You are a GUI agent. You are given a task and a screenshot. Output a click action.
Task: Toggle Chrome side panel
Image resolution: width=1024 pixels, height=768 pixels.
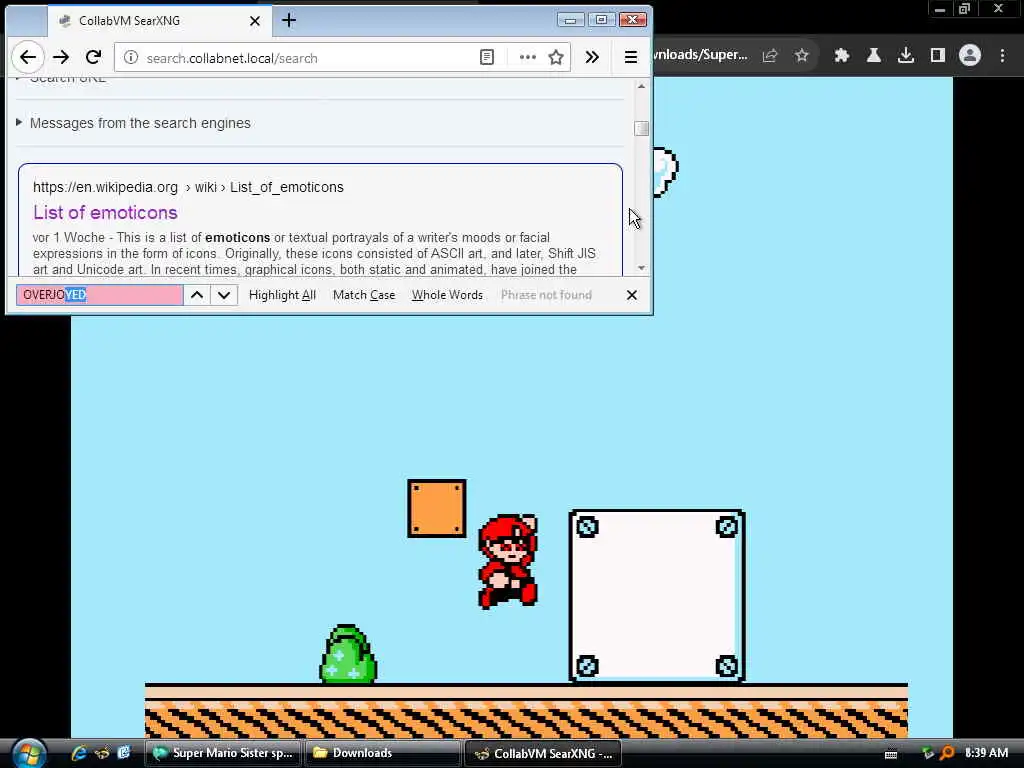938,56
